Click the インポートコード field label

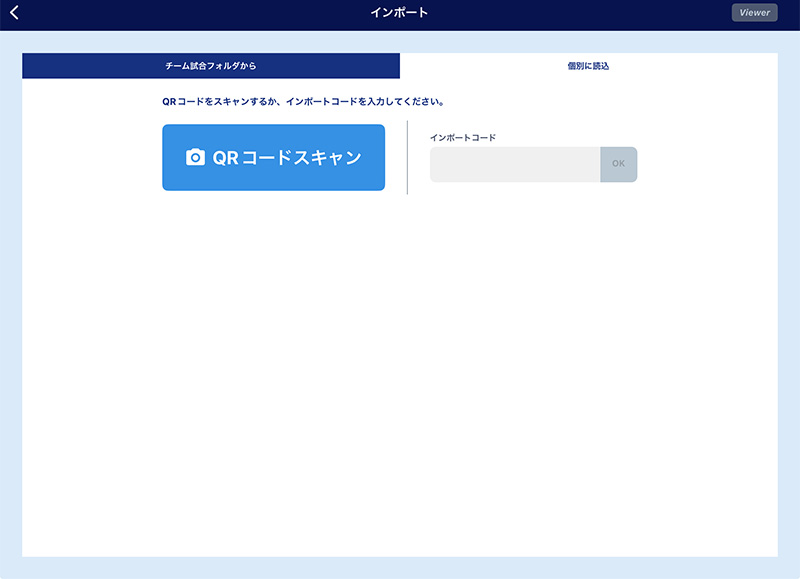point(463,137)
